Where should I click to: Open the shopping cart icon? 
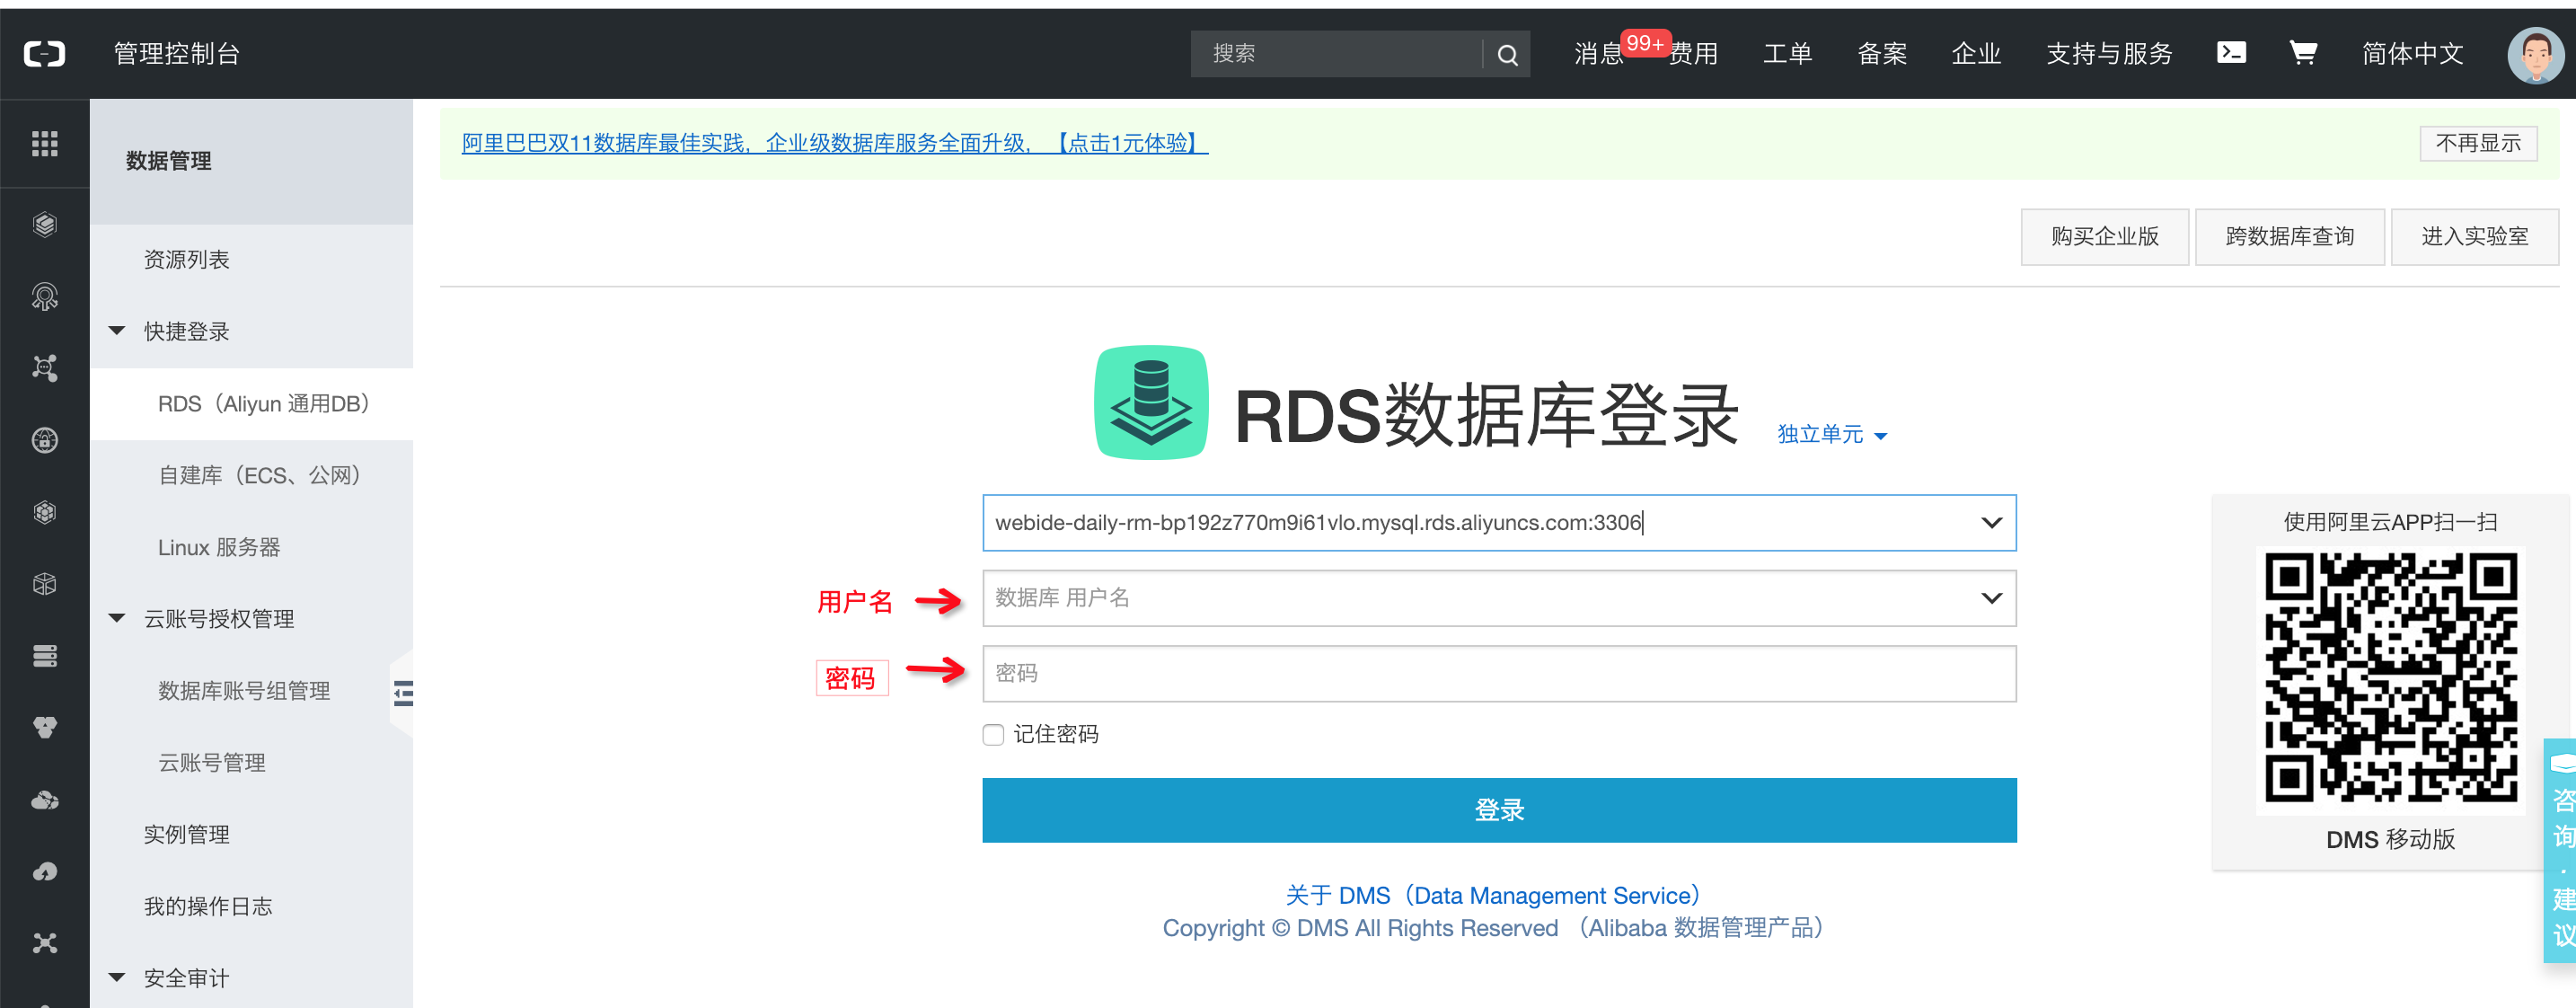[2302, 52]
